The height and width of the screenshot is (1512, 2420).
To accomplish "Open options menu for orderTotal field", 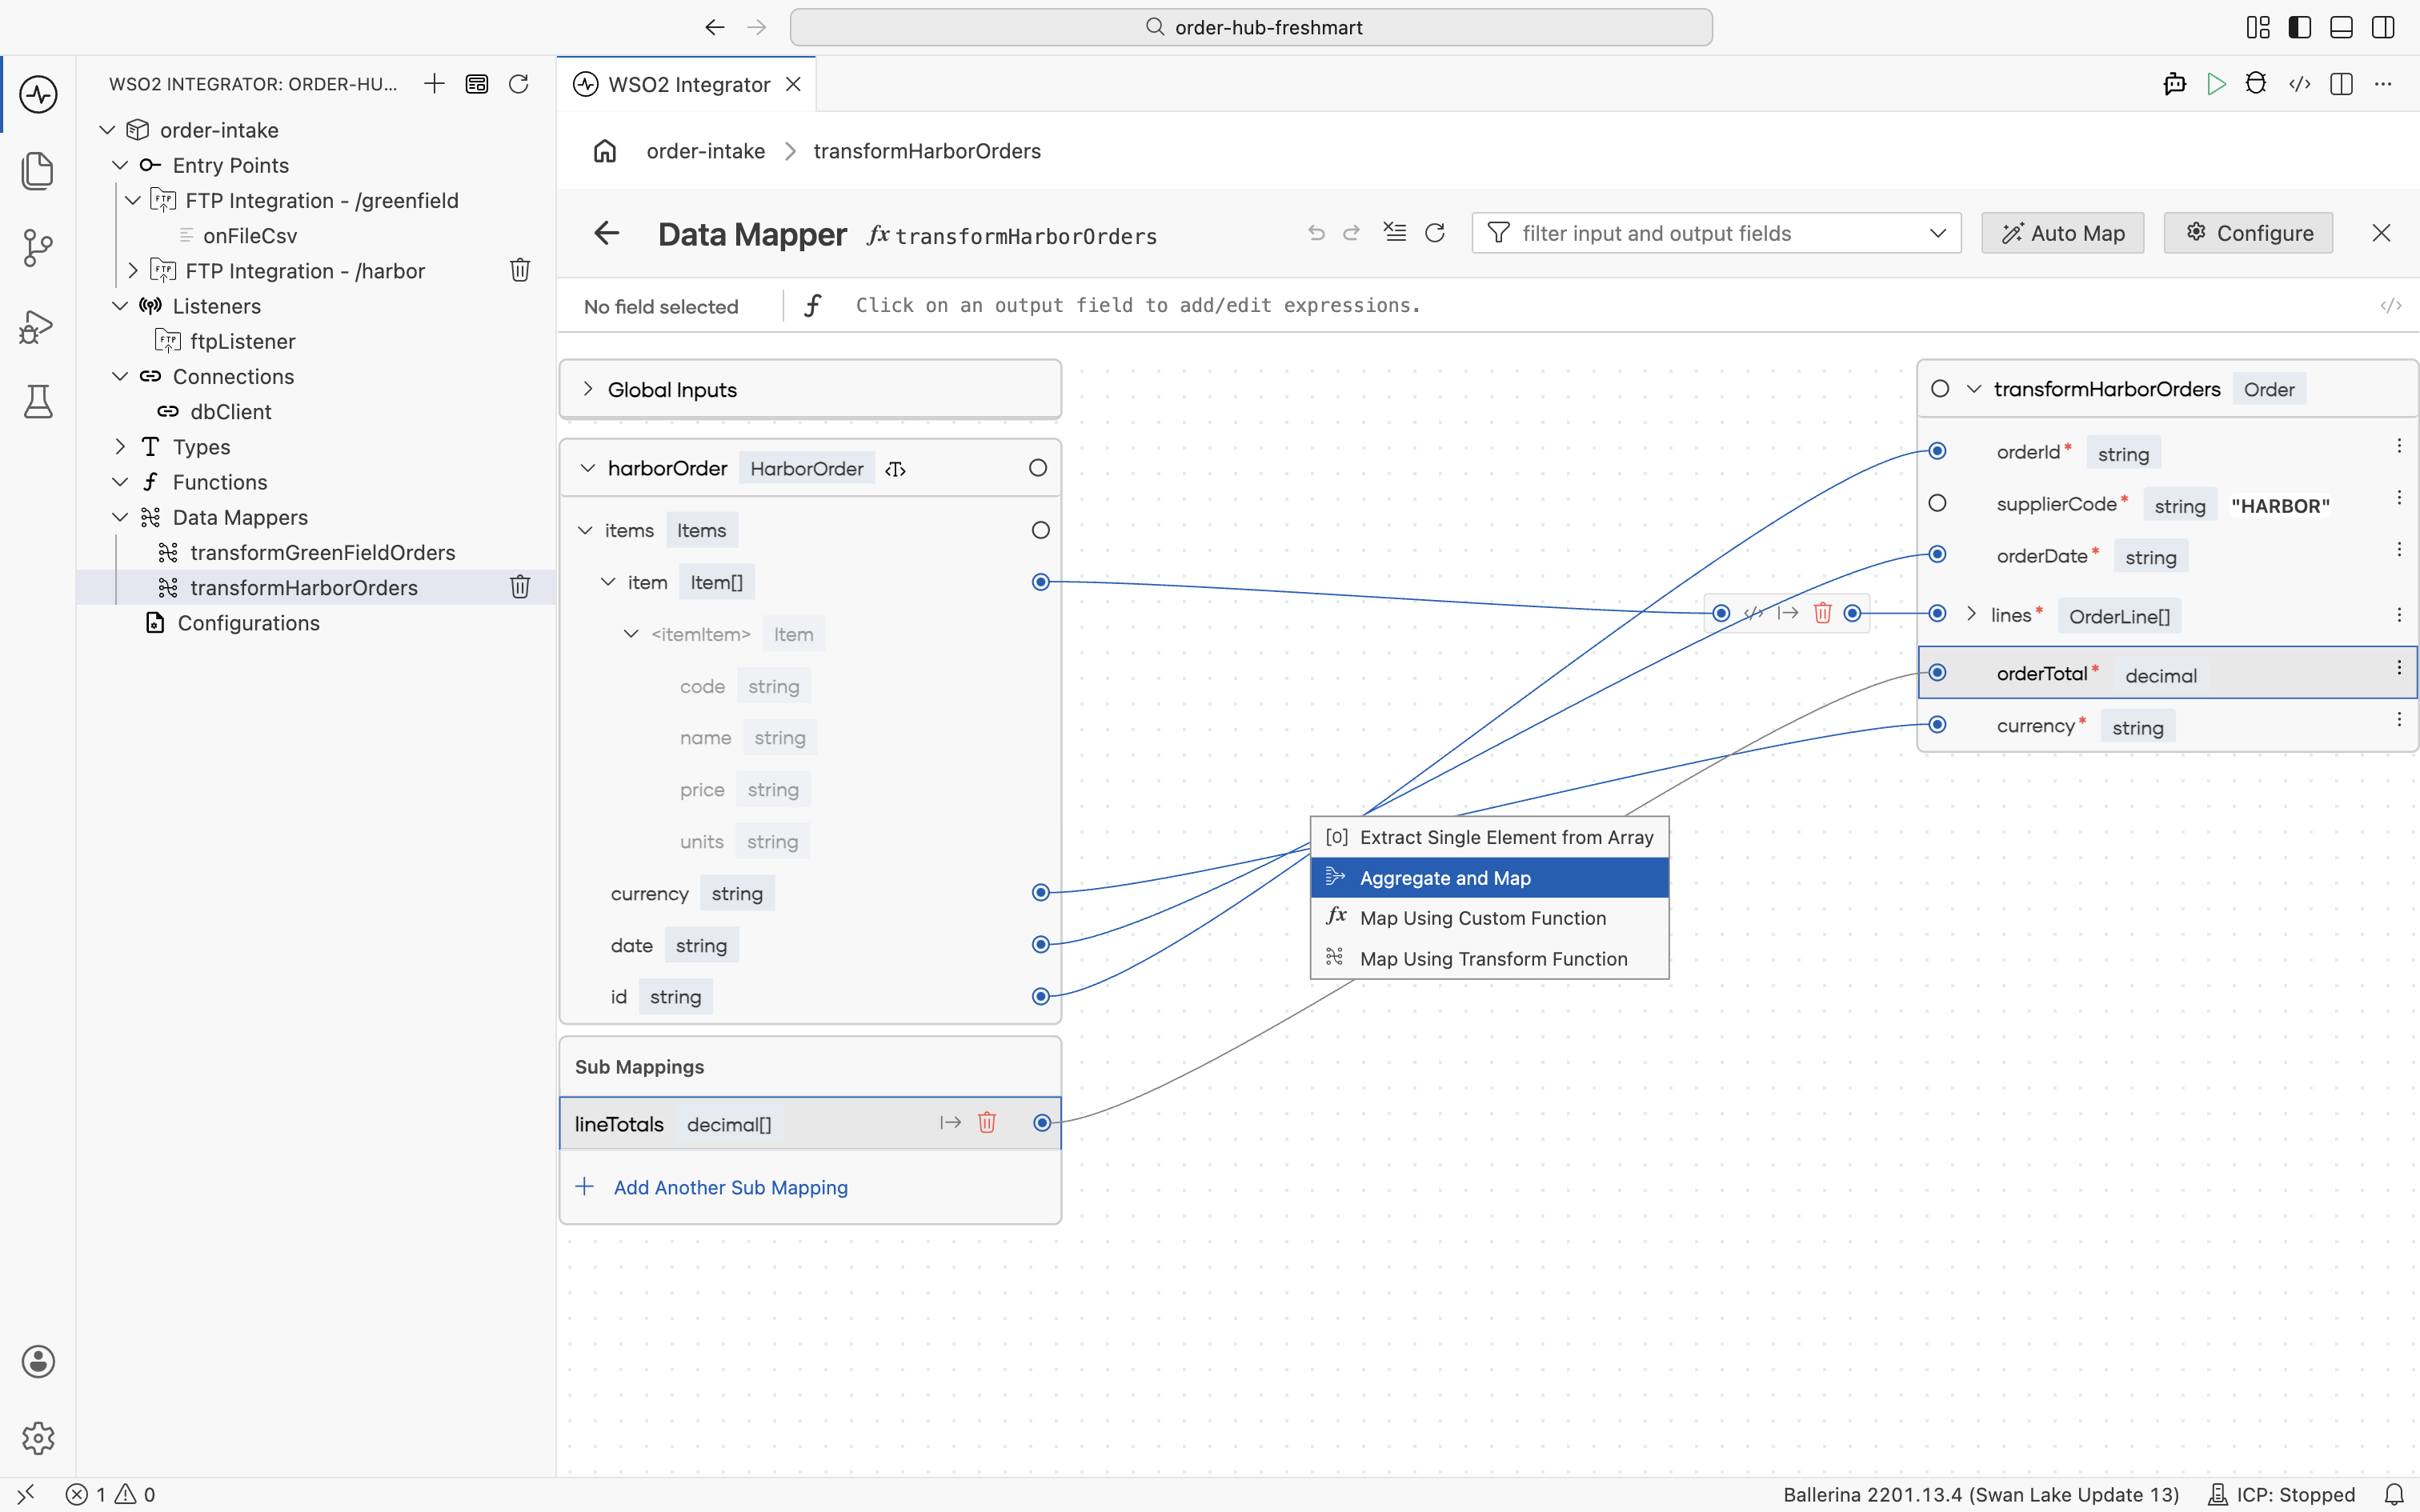I will pyautogui.click(x=2398, y=668).
